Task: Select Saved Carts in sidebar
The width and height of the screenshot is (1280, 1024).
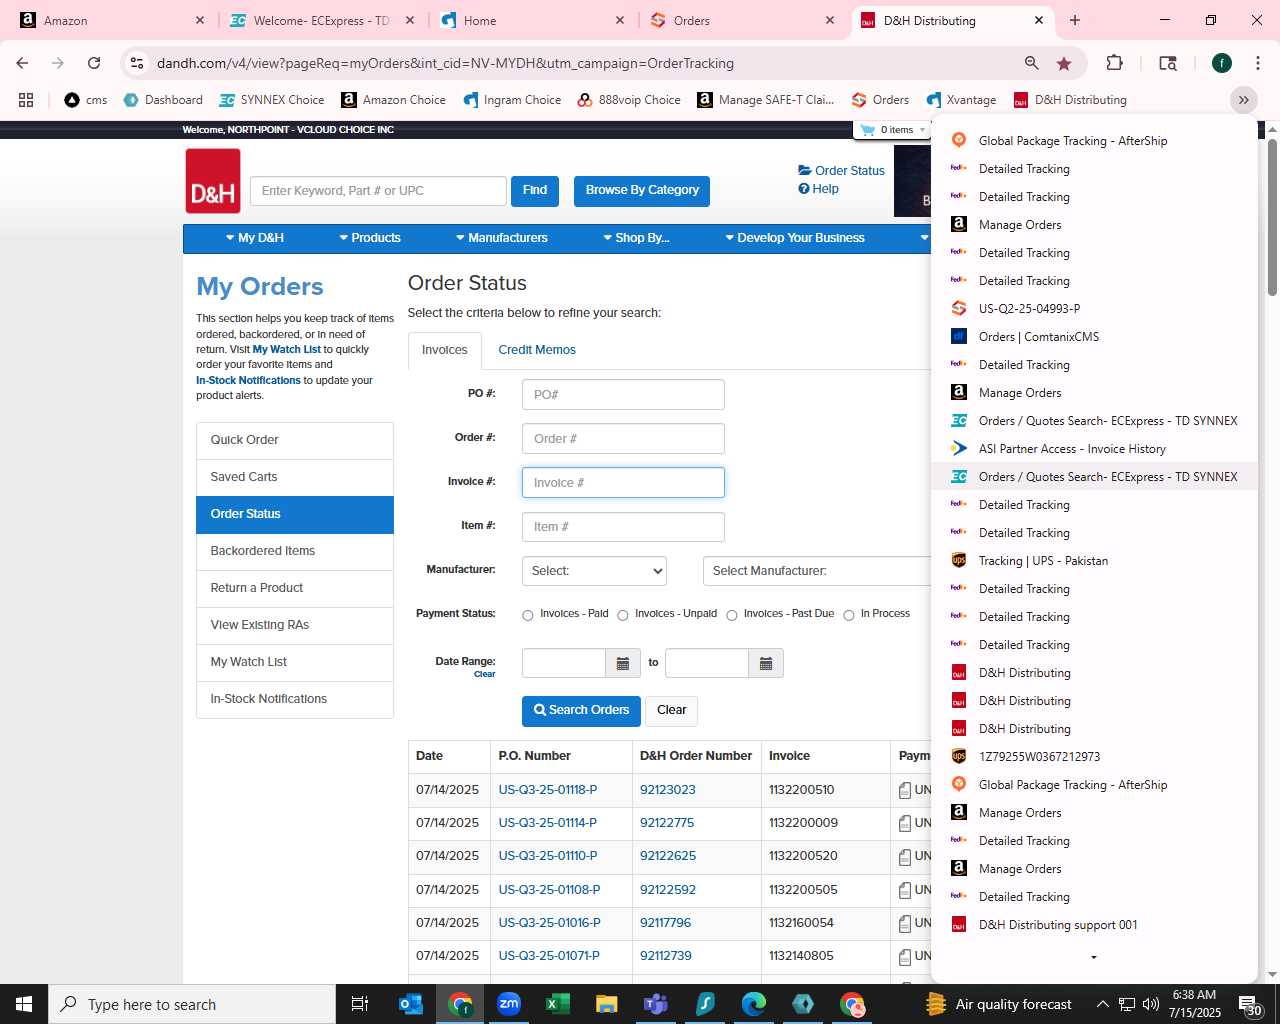Action: pos(295,477)
